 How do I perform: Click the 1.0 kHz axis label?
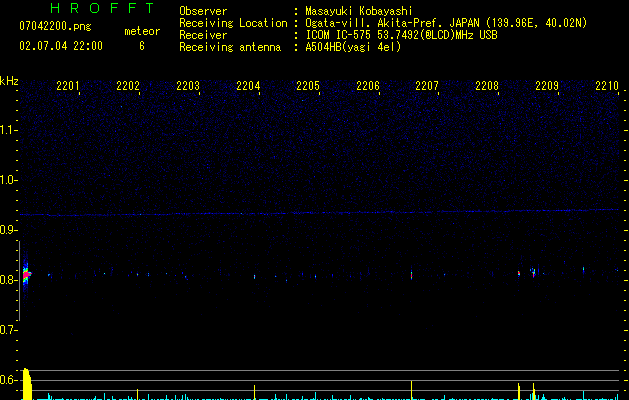(8, 180)
